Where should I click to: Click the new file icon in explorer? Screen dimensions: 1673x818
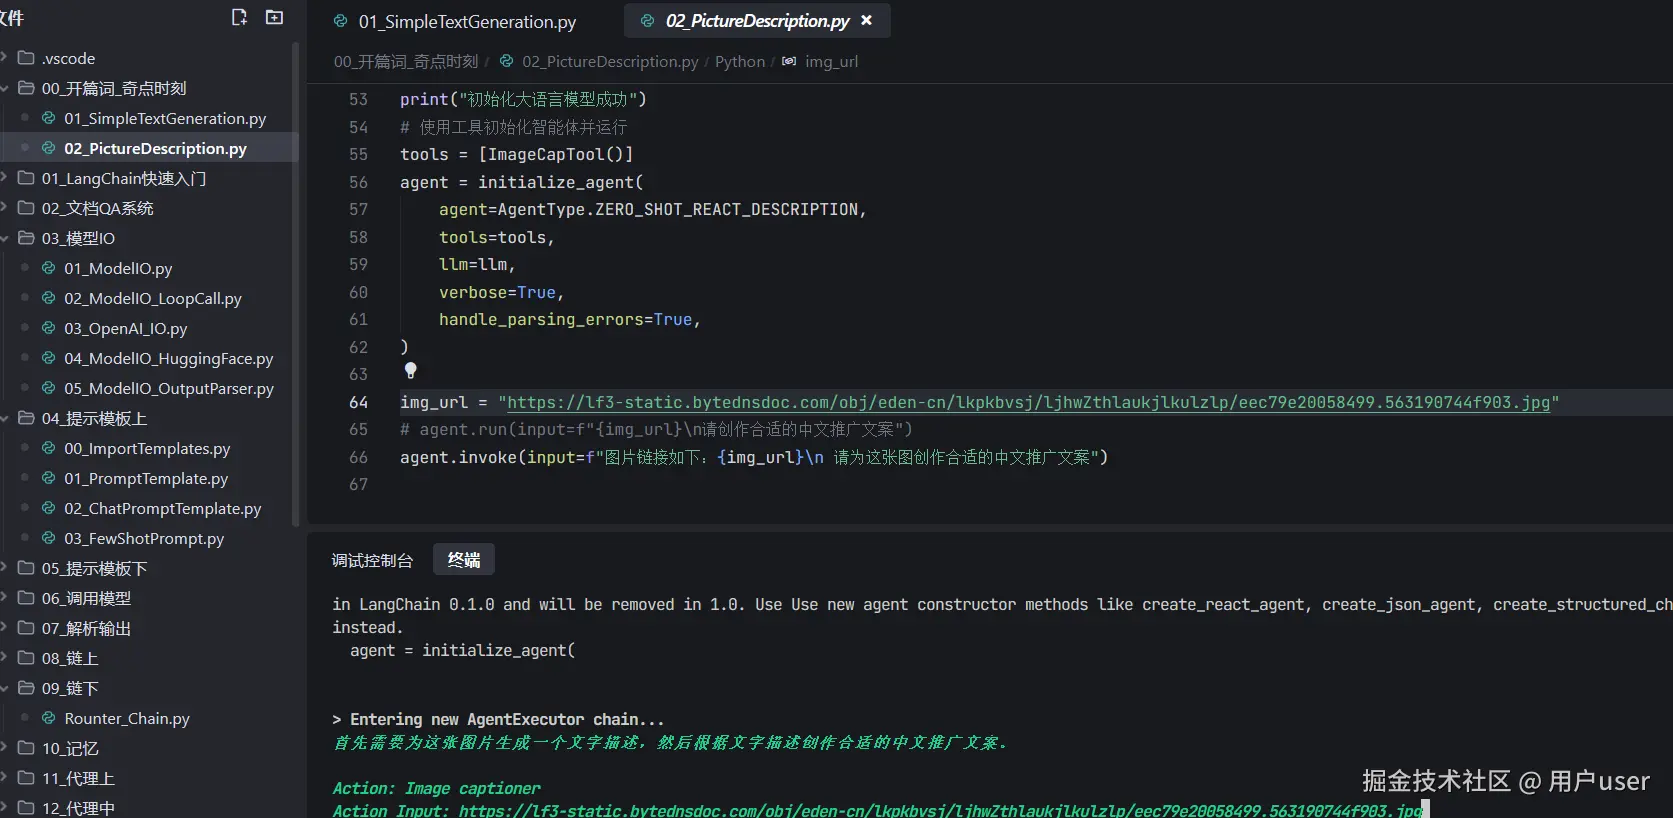239,17
